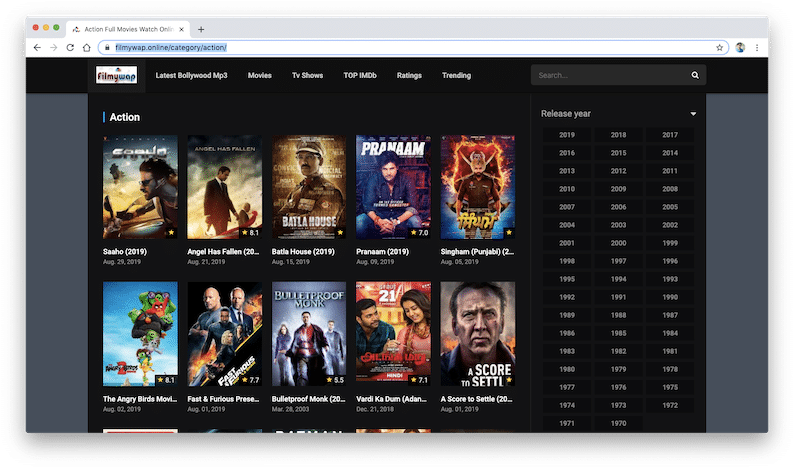
Task: Click the Fast & Furious 7.7 rating star
Action: click(x=245, y=380)
